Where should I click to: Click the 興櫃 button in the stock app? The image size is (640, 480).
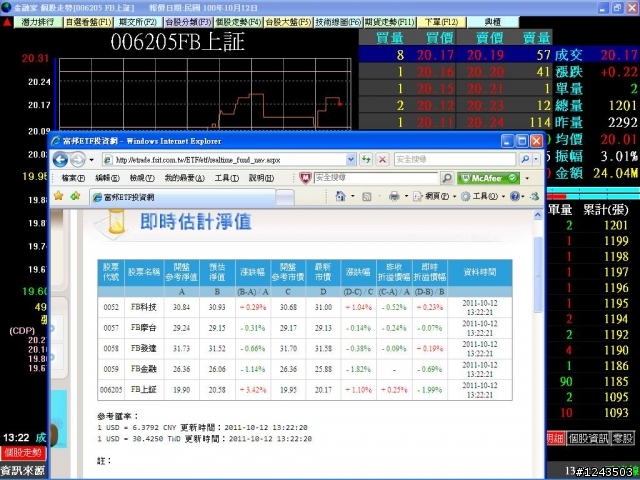pyautogui.click(x=493, y=22)
